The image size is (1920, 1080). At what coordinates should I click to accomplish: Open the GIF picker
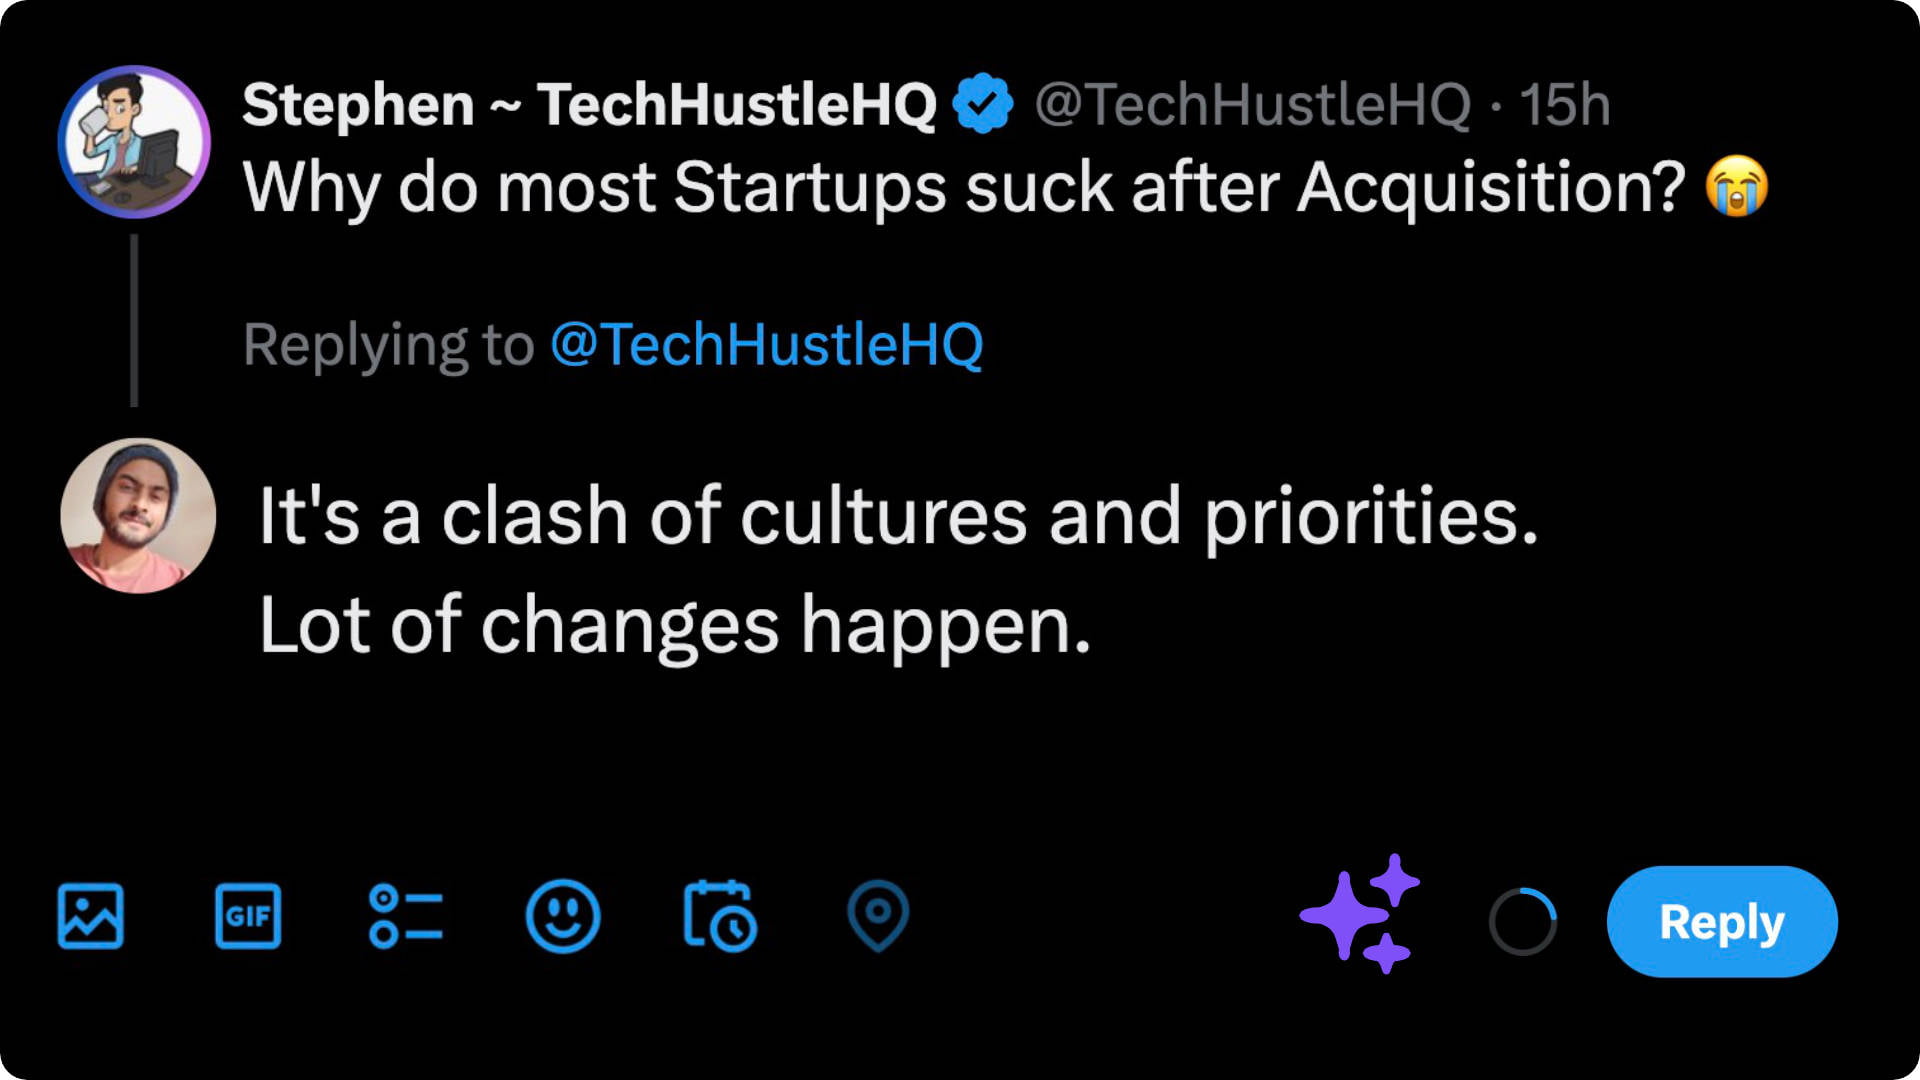(x=248, y=917)
